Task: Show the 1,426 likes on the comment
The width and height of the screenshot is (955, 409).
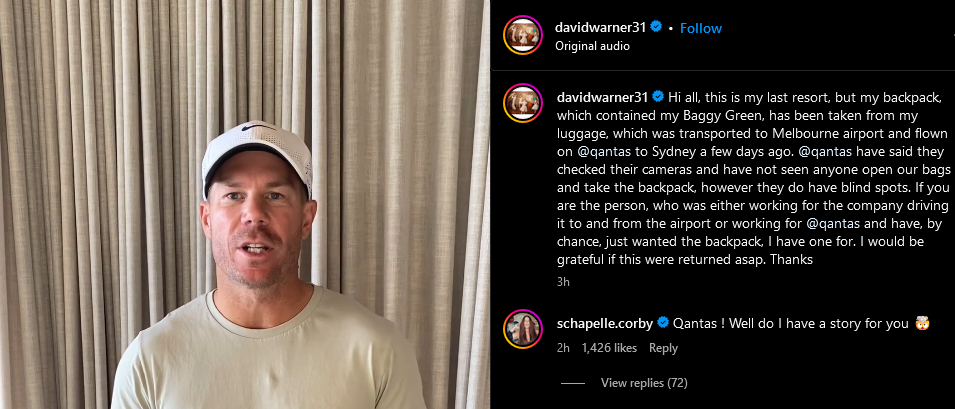Action: click(x=609, y=348)
